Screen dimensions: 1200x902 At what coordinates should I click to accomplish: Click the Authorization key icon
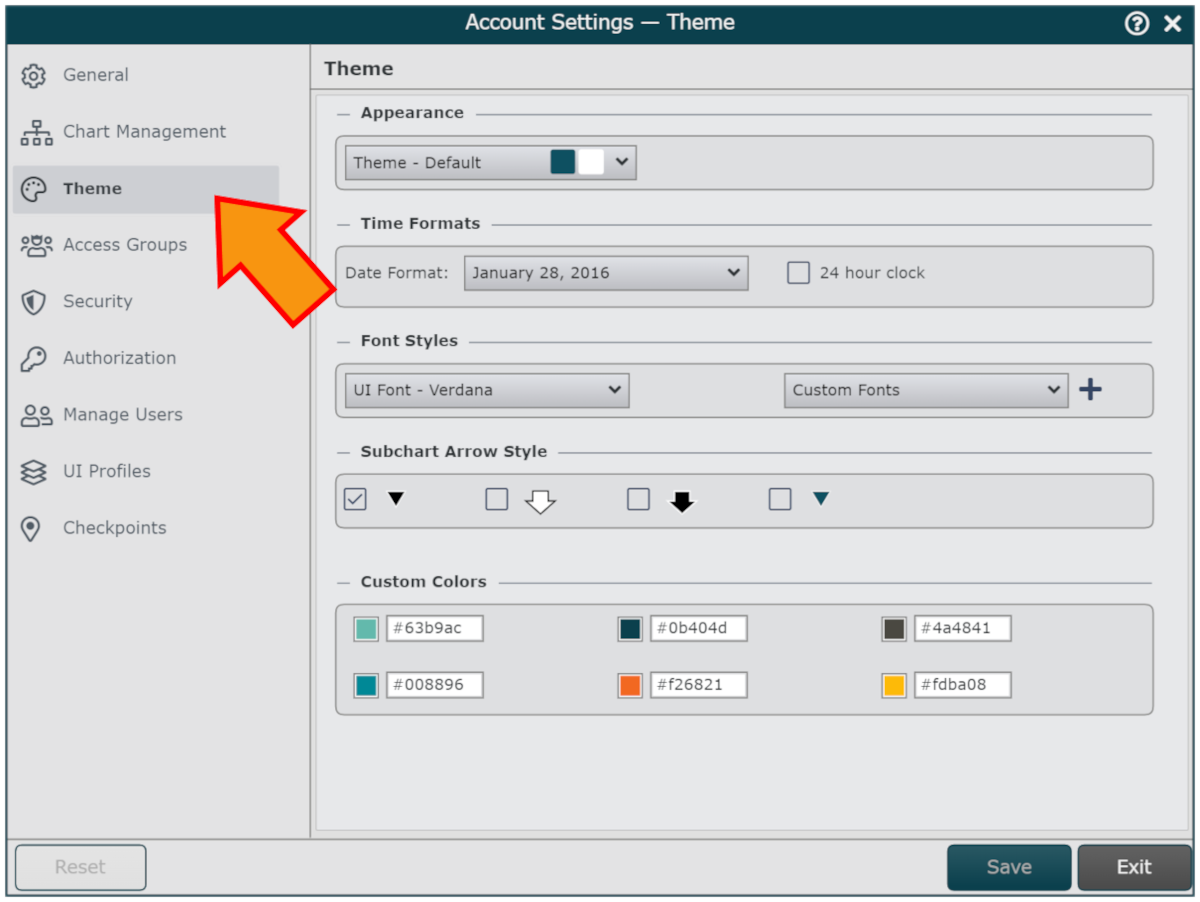point(34,359)
